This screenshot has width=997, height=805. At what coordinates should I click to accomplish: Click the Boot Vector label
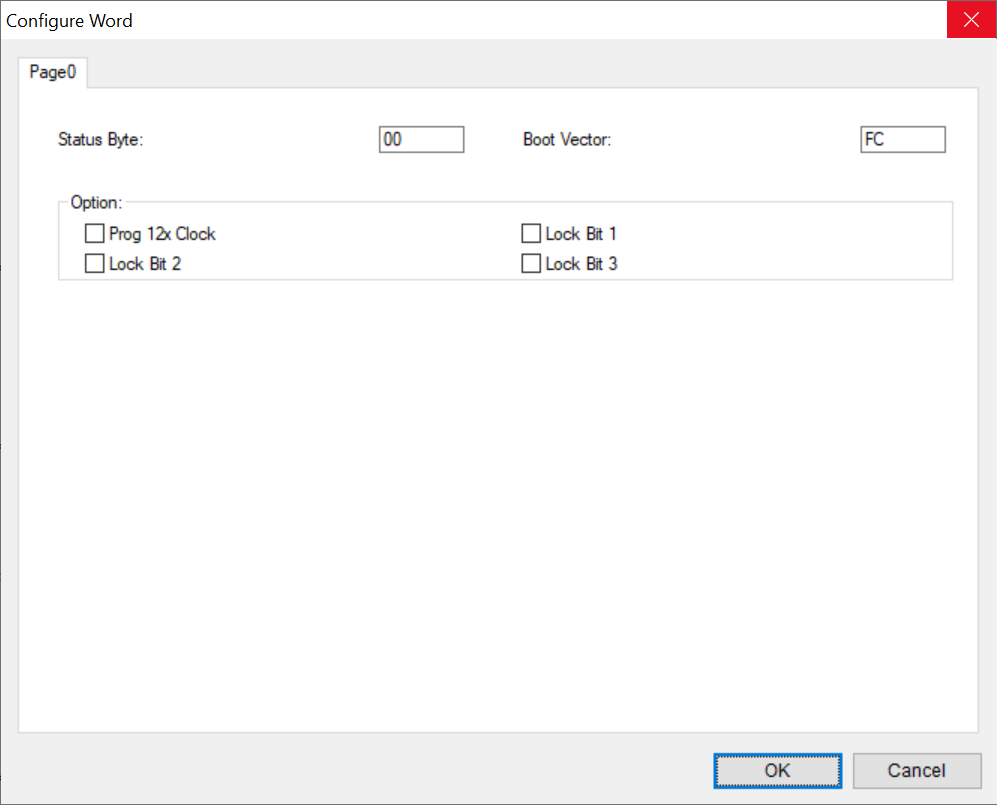tap(567, 139)
